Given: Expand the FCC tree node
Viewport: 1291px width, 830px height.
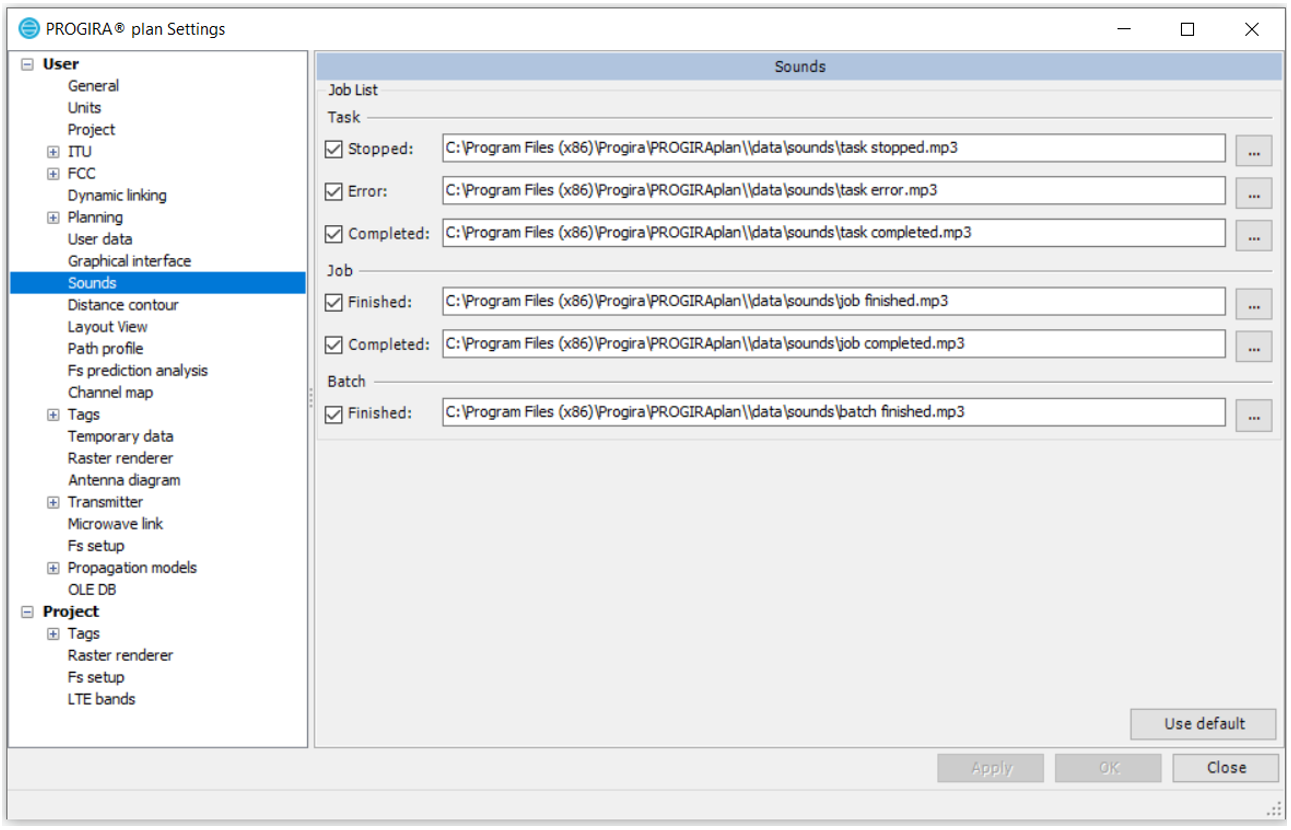Looking at the screenshot, I should 53,174.
